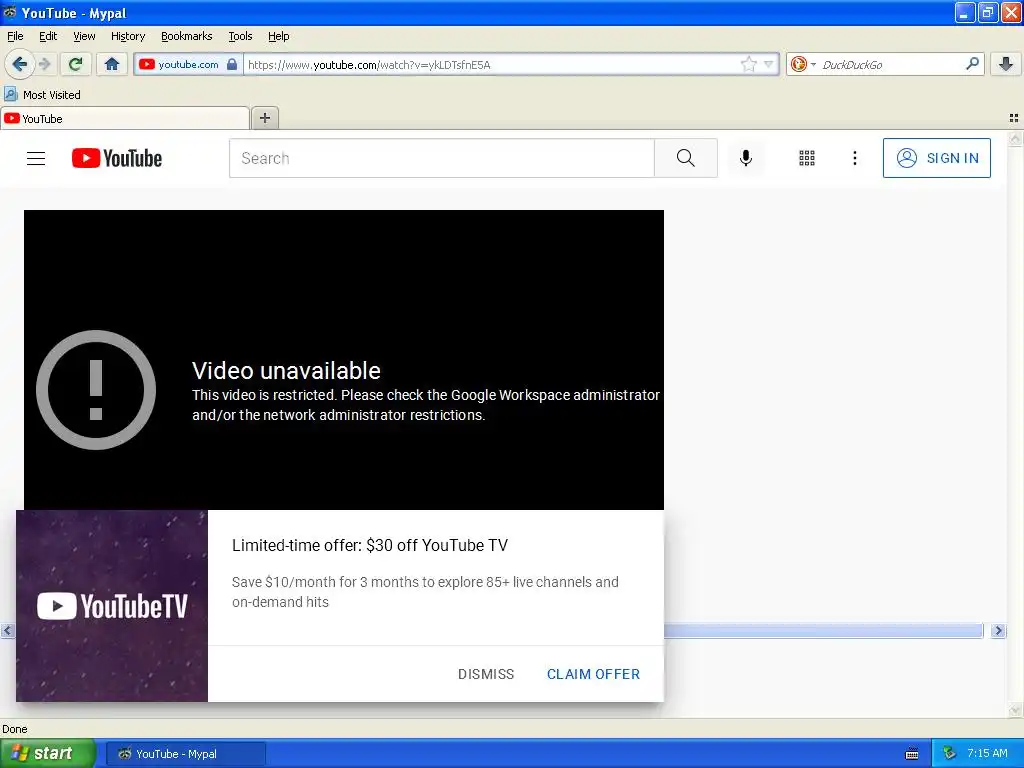Screen dimensions: 1024x768
Task: Open the address bar history dropdown arrow
Action: pos(769,64)
